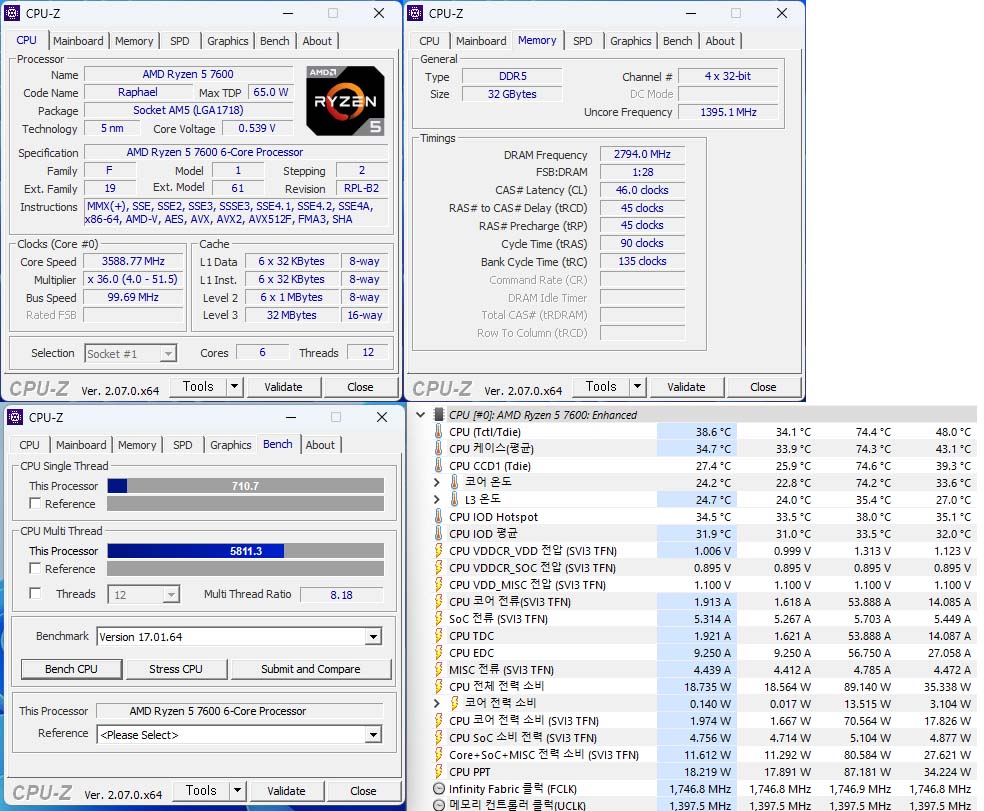Switch to the SPD tab in the Memory window
The image size is (984, 811).
tap(582, 41)
